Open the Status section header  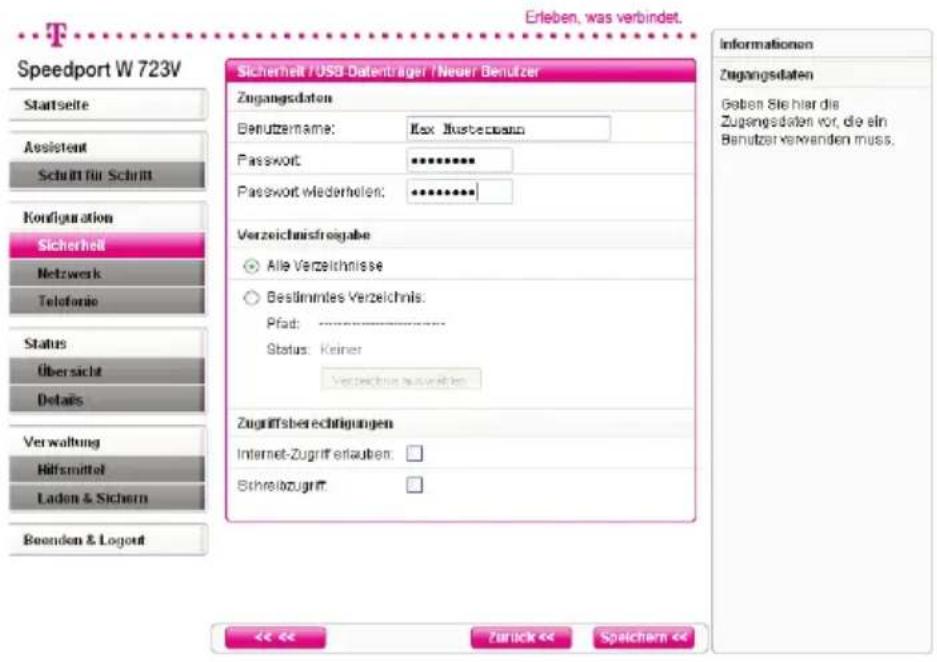[108, 344]
